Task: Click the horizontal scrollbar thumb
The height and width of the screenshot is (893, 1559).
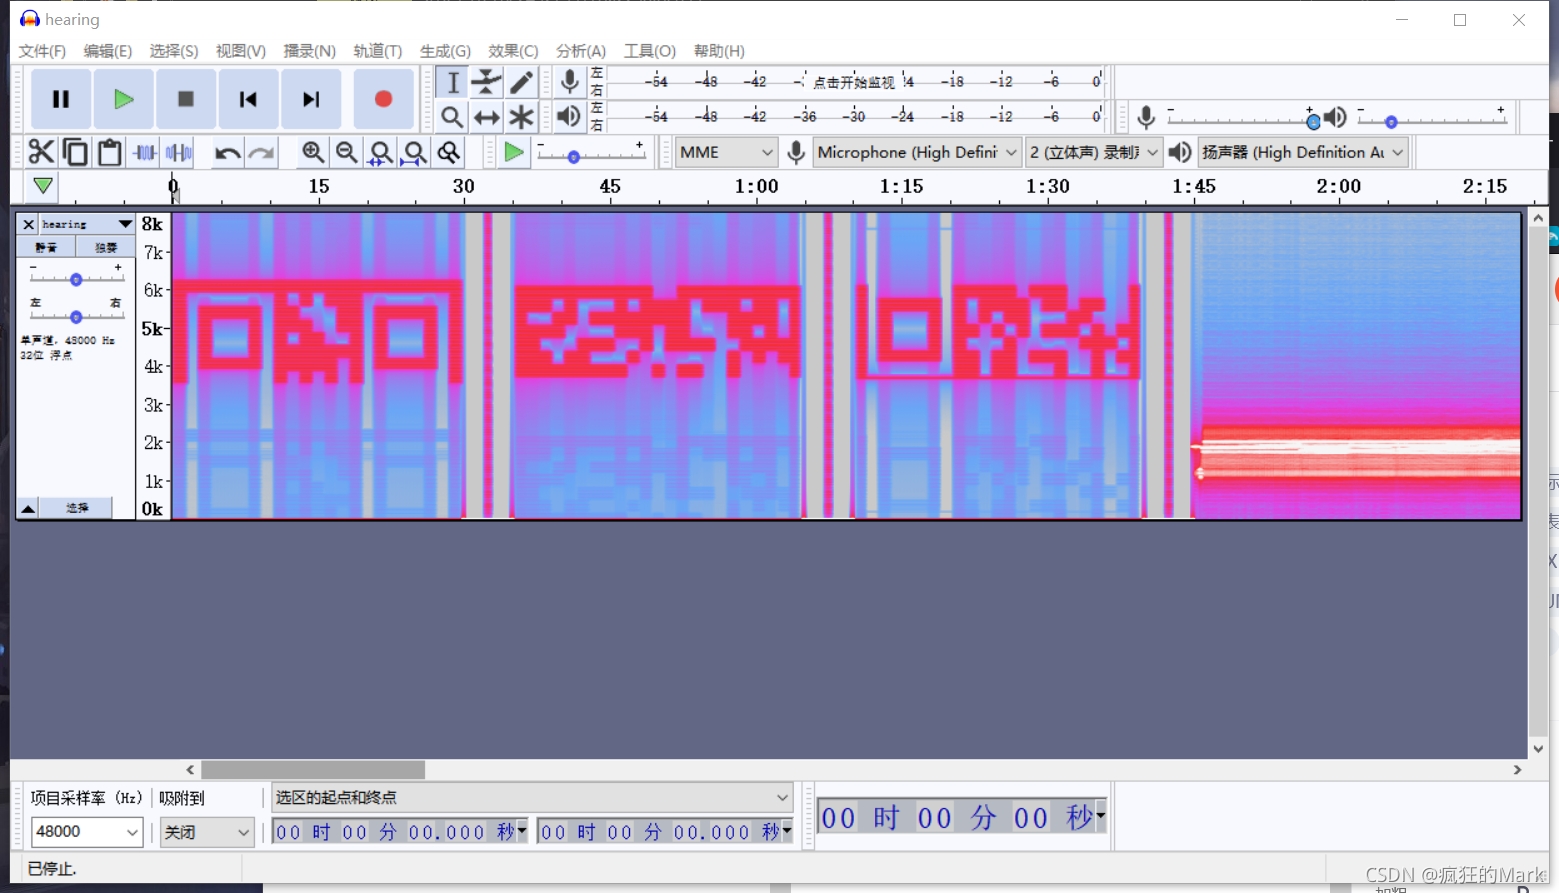Action: pos(313,769)
